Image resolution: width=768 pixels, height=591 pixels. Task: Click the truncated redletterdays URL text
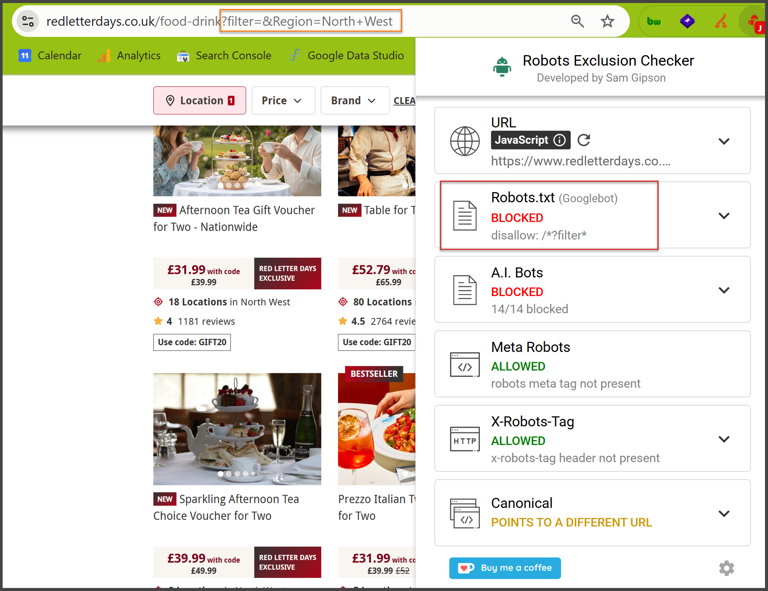(580, 161)
